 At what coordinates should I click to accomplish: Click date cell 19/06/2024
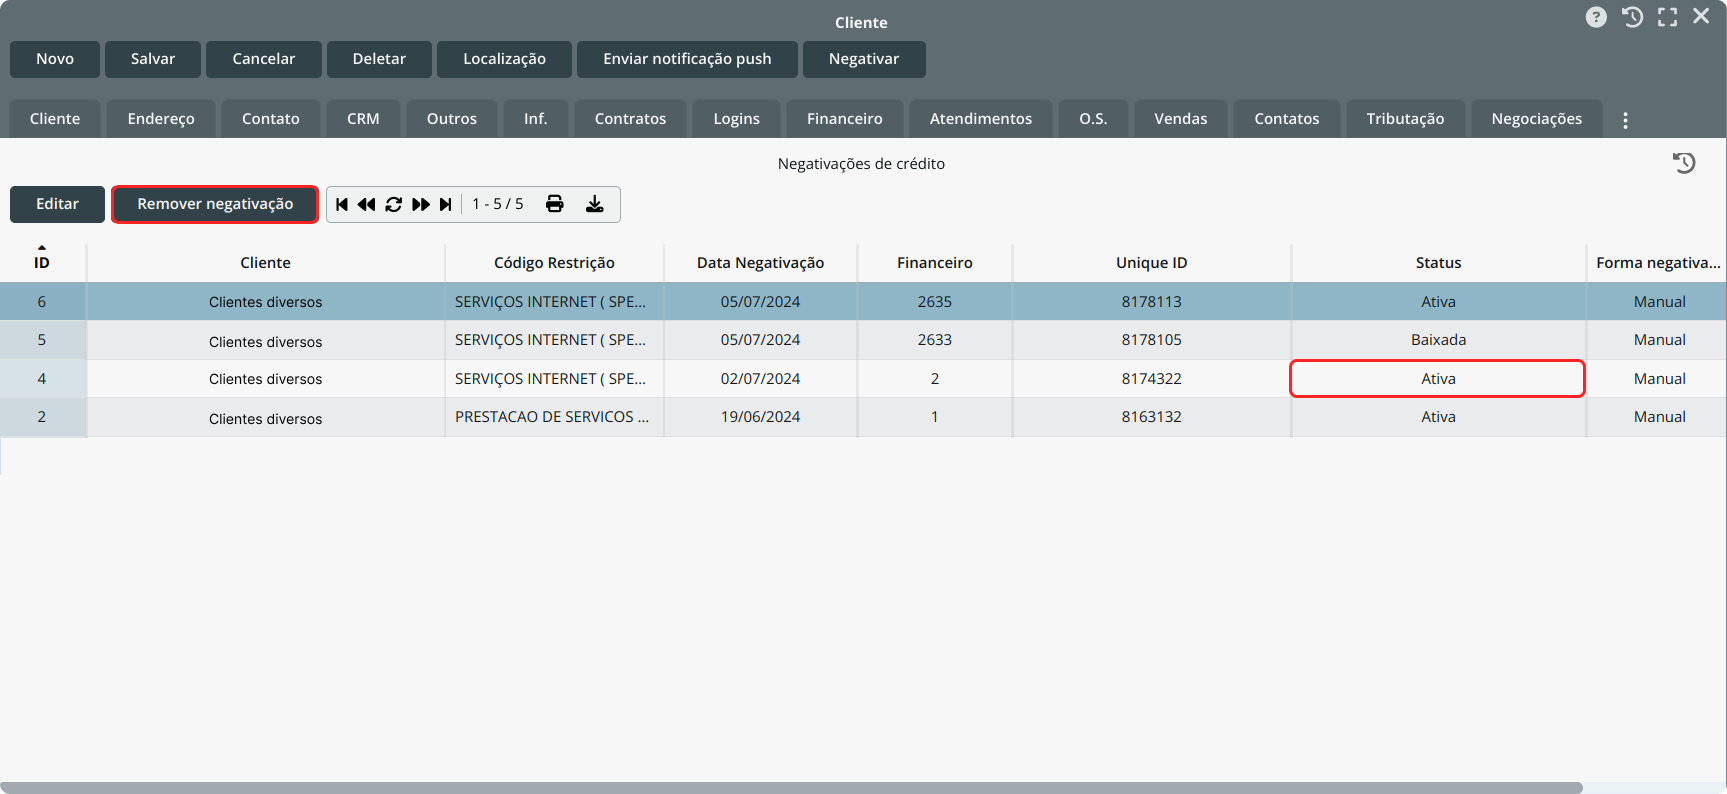[760, 417]
